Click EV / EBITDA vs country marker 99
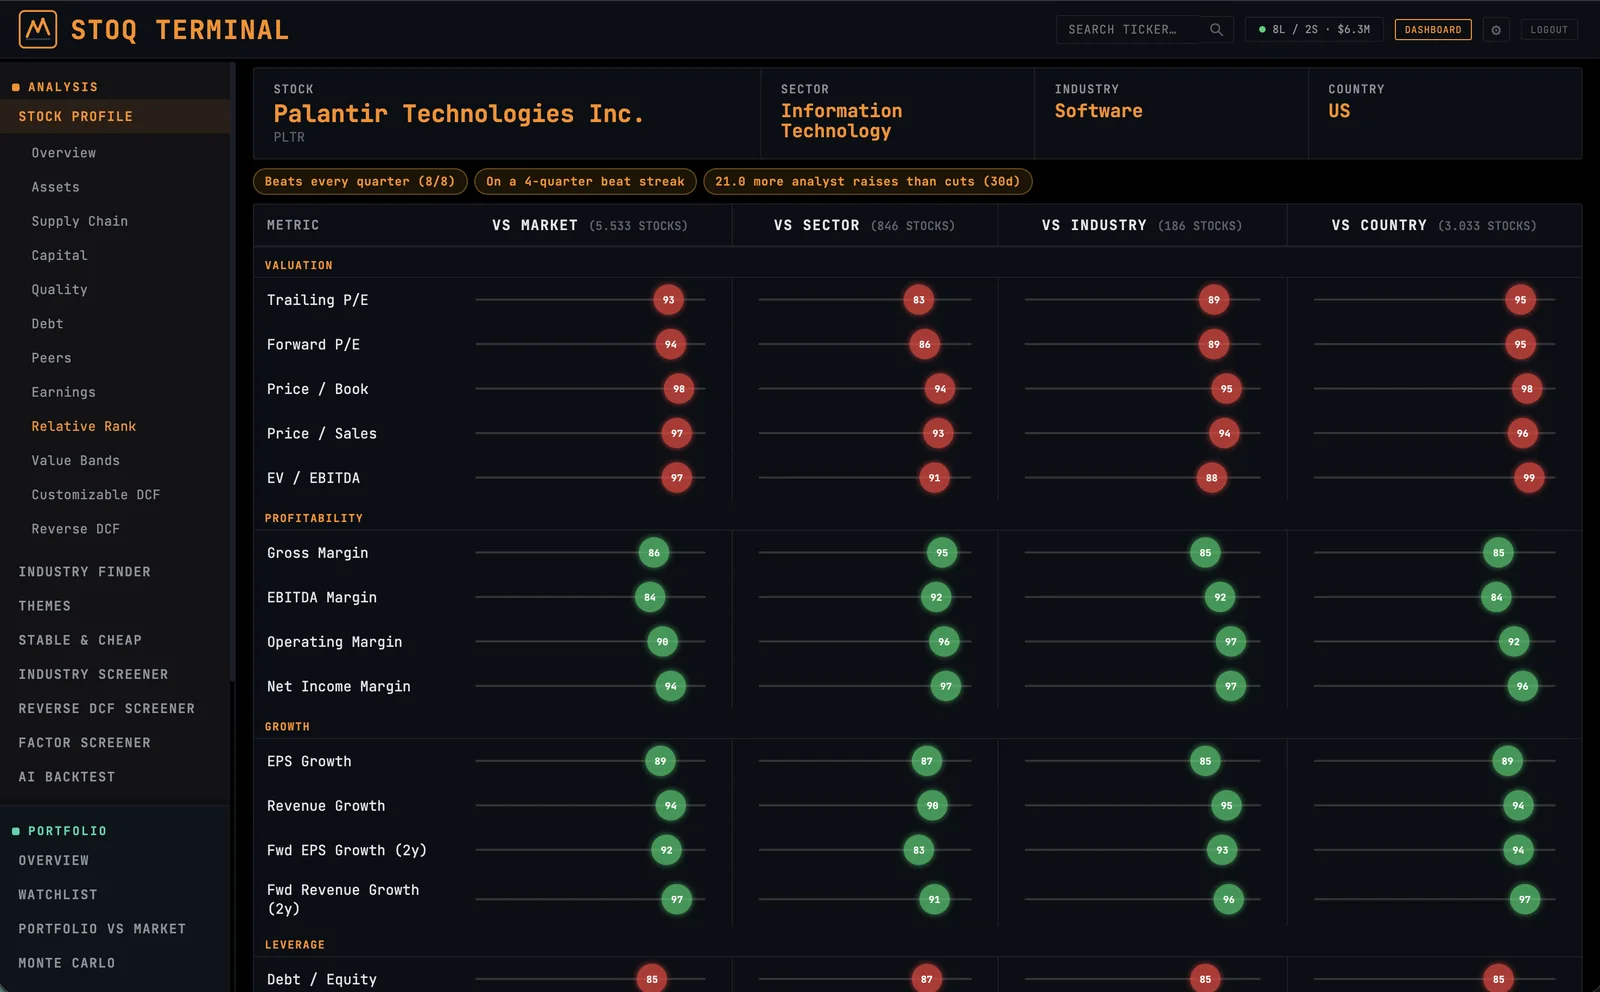1600x992 pixels. pos(1529,478)
